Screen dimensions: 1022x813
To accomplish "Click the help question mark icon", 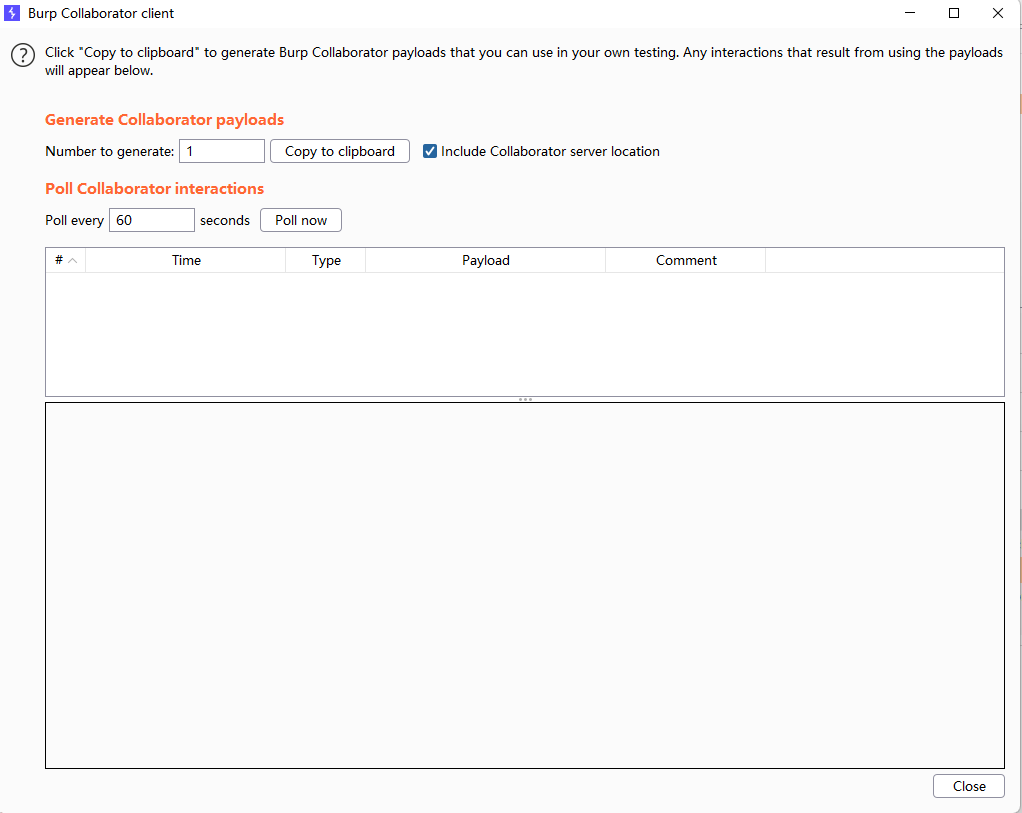I will tap(23, 55).
